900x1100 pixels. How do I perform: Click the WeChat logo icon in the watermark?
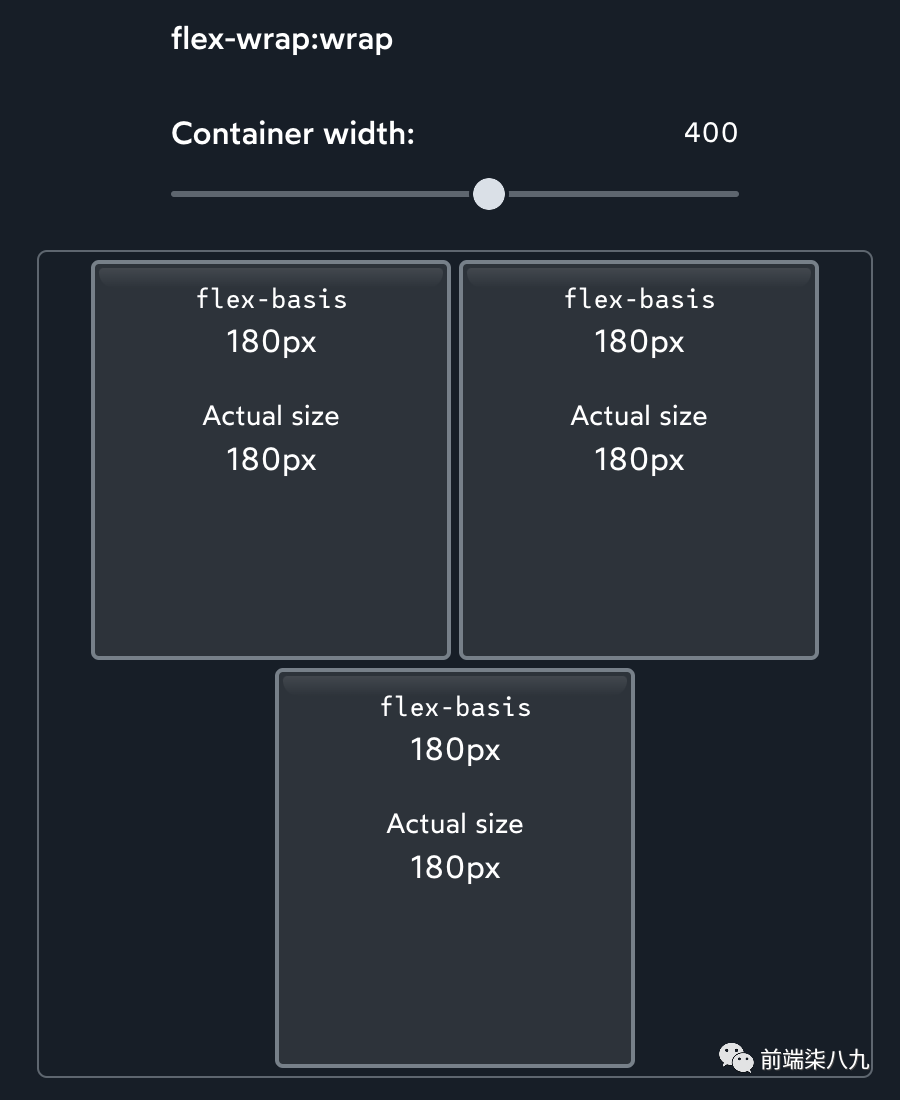(736, 1057)
